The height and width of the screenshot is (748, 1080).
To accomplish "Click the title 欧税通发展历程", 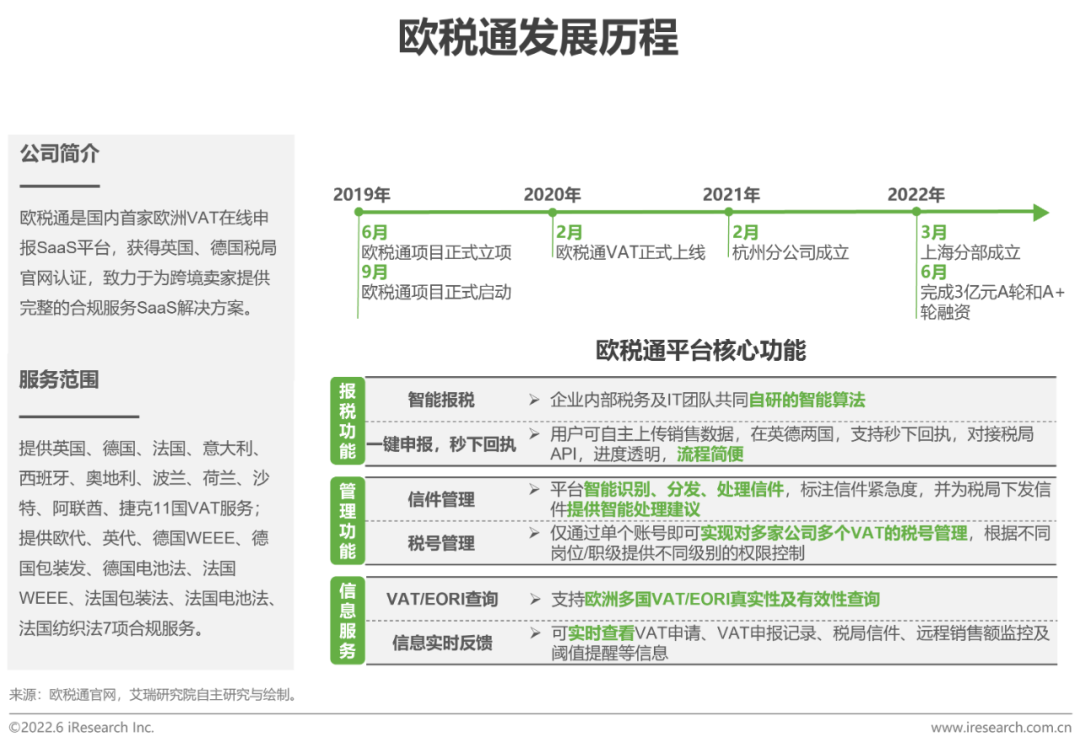I will [539, 37].
